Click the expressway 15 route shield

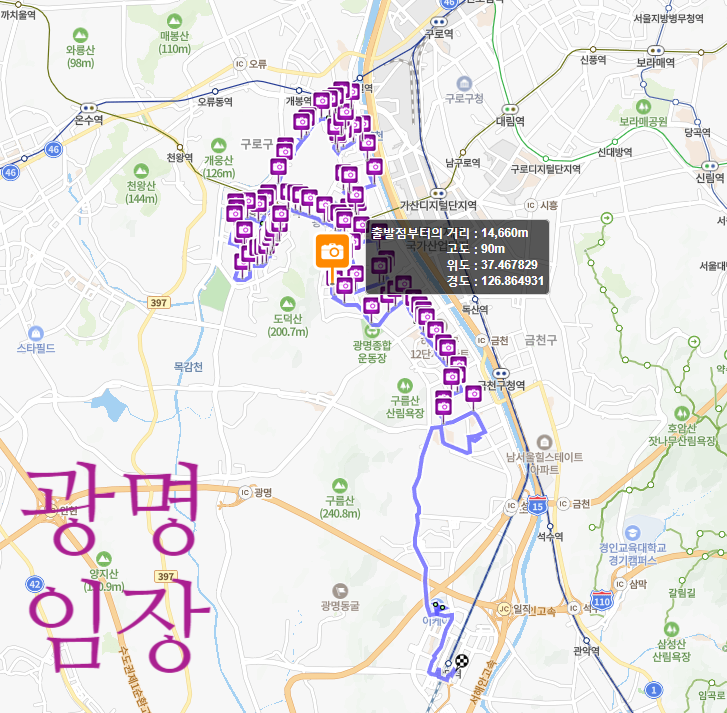click(538, 505)
